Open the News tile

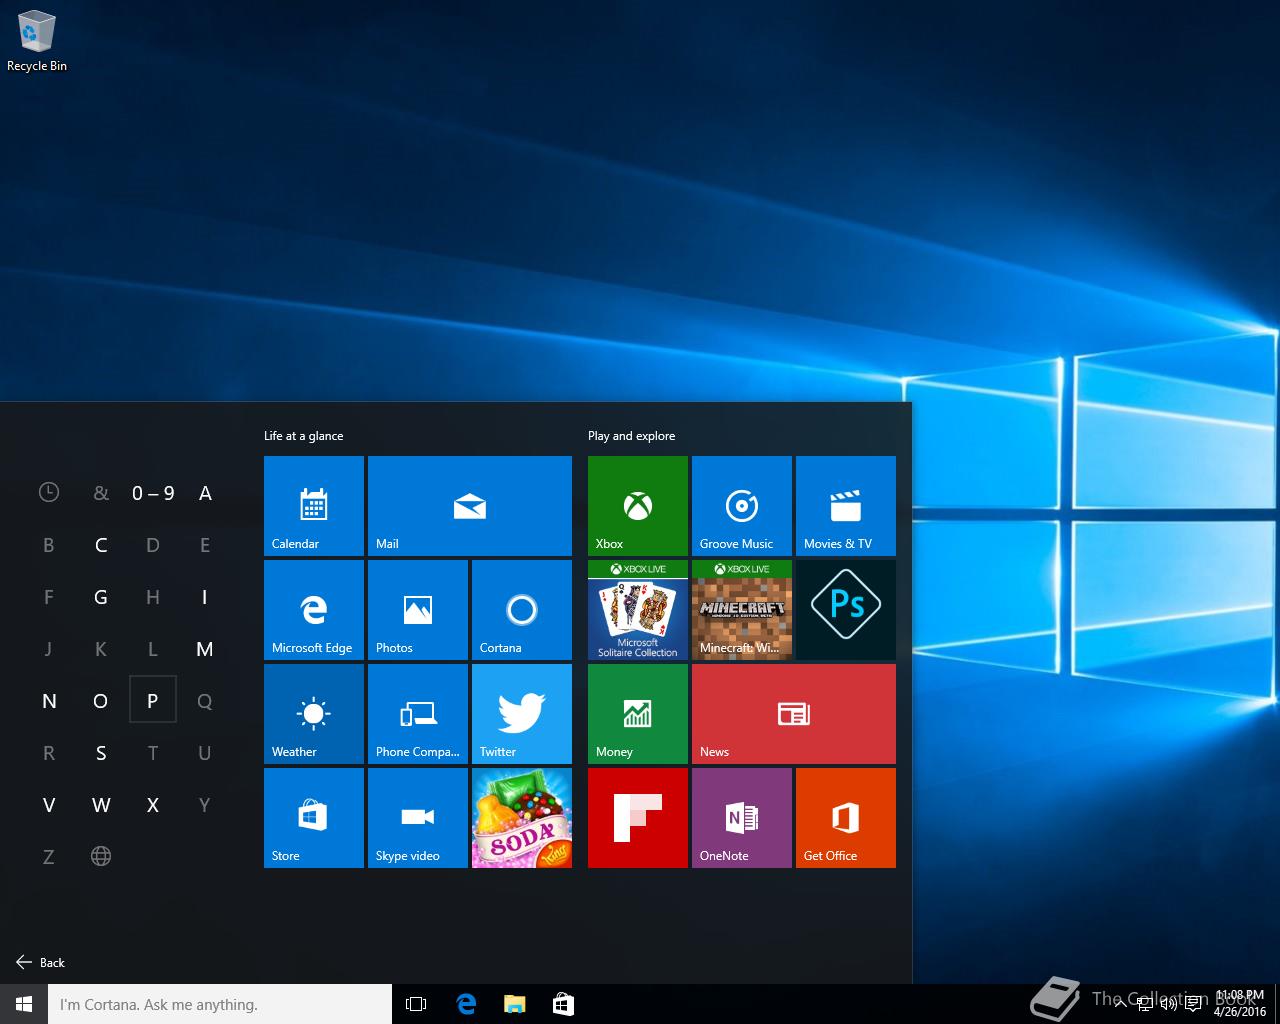794,714
